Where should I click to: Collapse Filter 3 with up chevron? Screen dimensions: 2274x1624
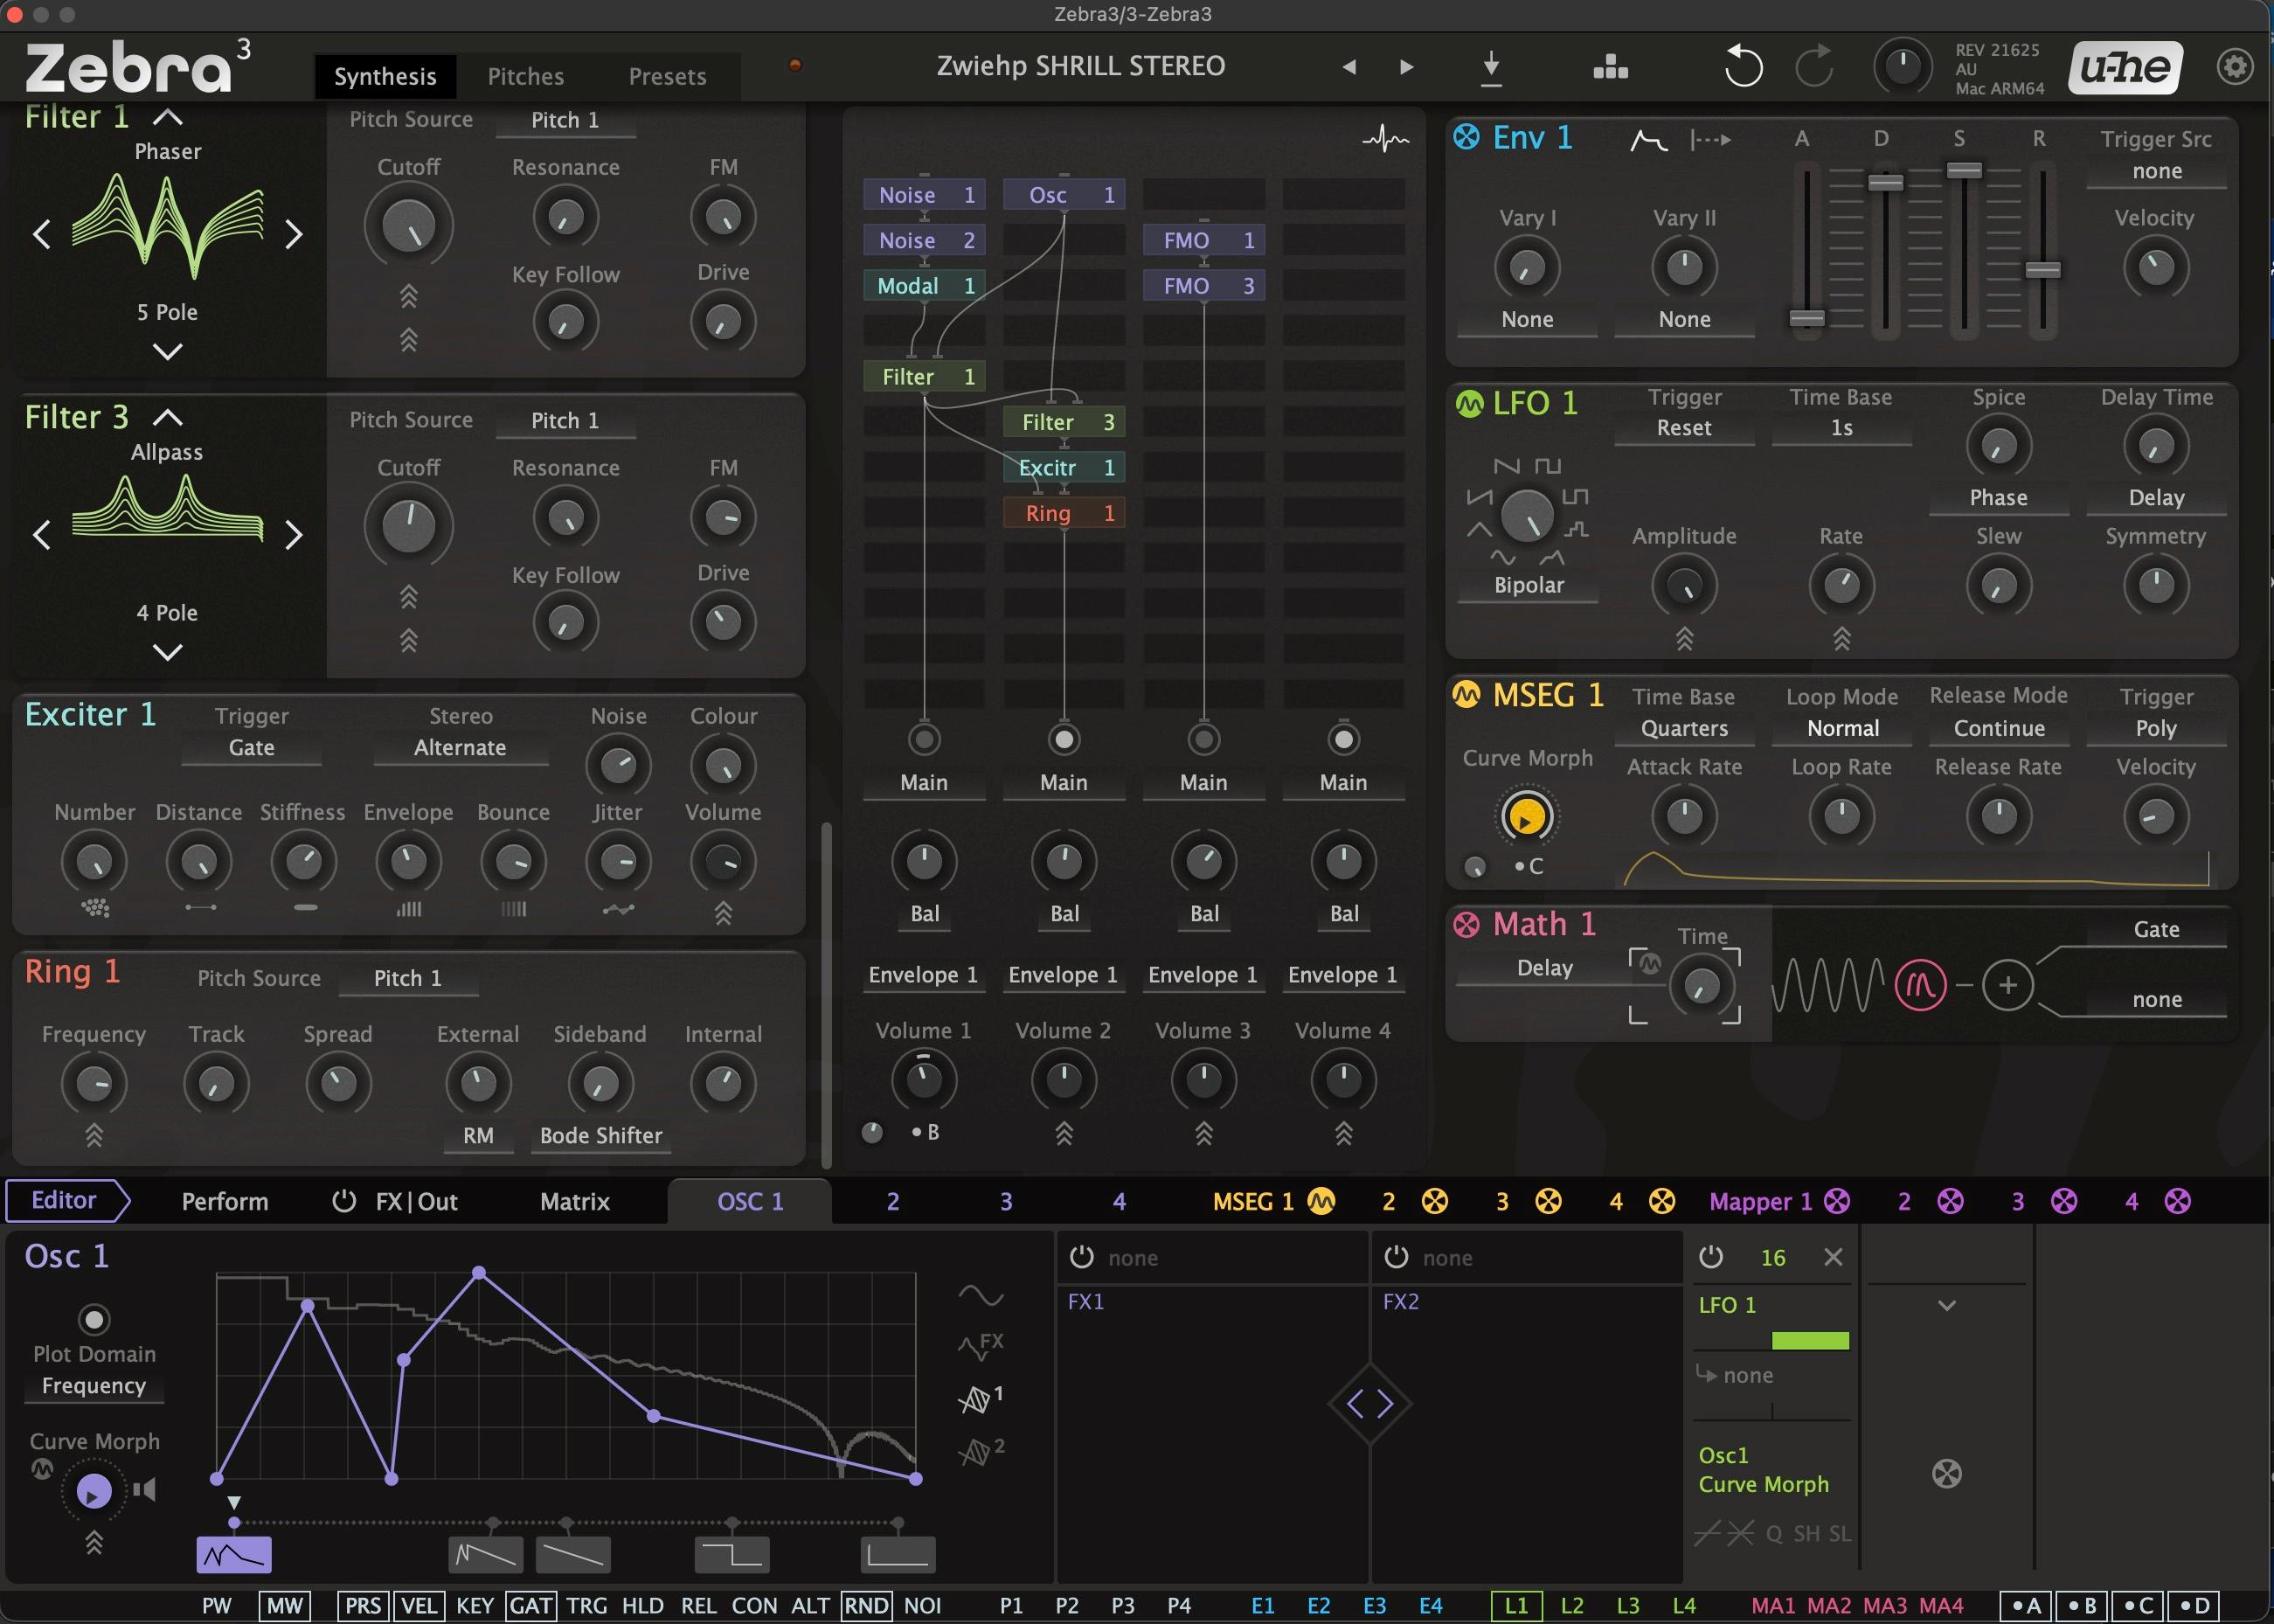[x=167, y=418]
